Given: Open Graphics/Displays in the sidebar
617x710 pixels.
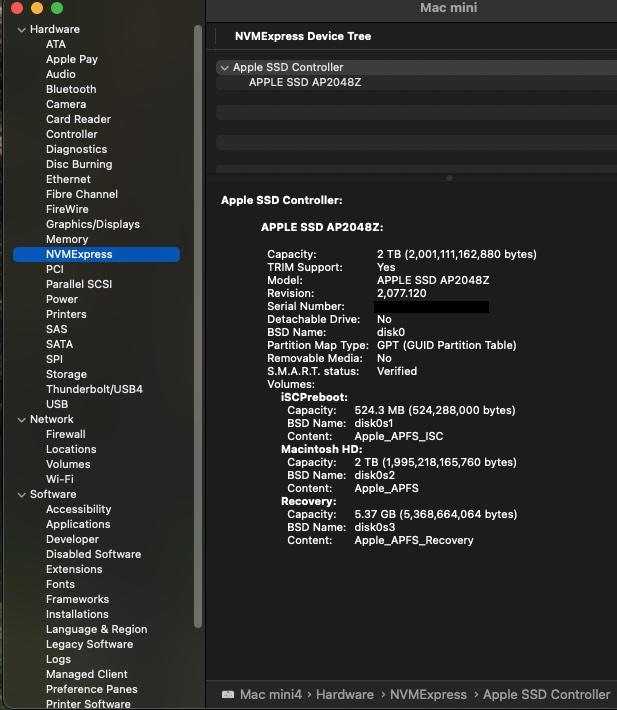Looking at the screenshot, I should pos(93,224).
